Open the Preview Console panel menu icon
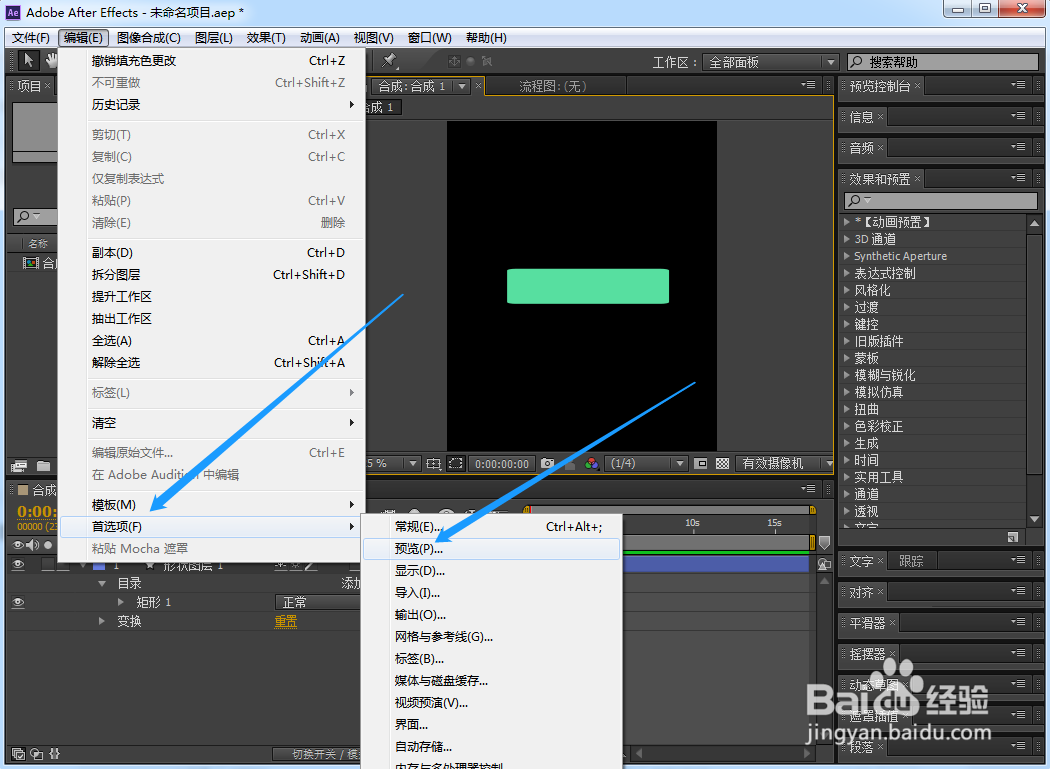This screenshot has width=1050, height=769. coord(1018,85)
